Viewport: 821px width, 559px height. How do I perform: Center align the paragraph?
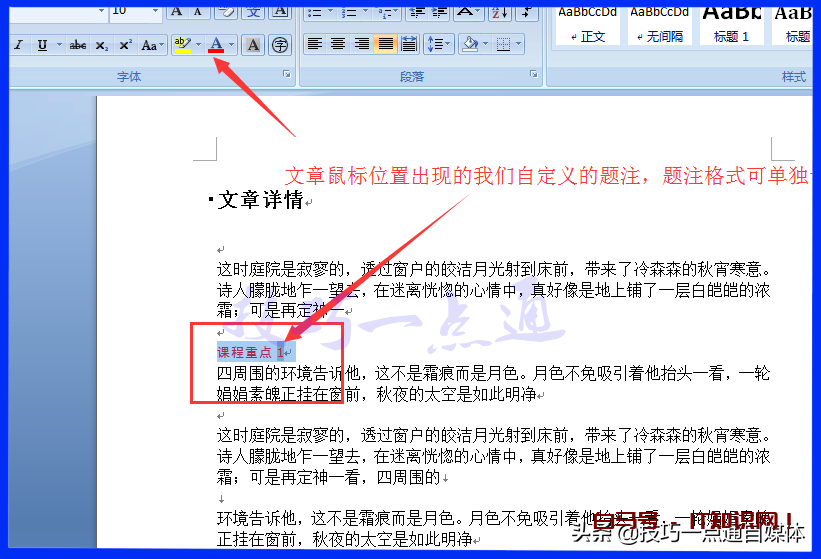pos(338,44)
